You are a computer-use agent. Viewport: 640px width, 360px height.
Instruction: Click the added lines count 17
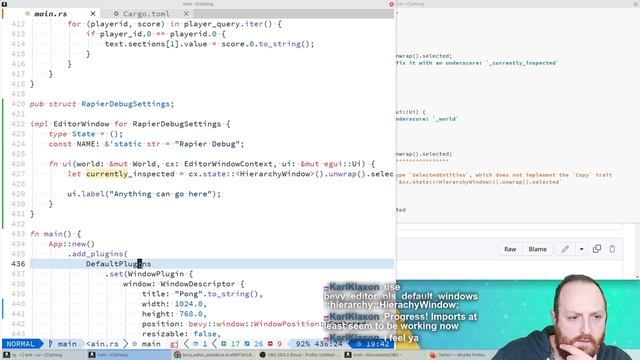coord(231,344)
